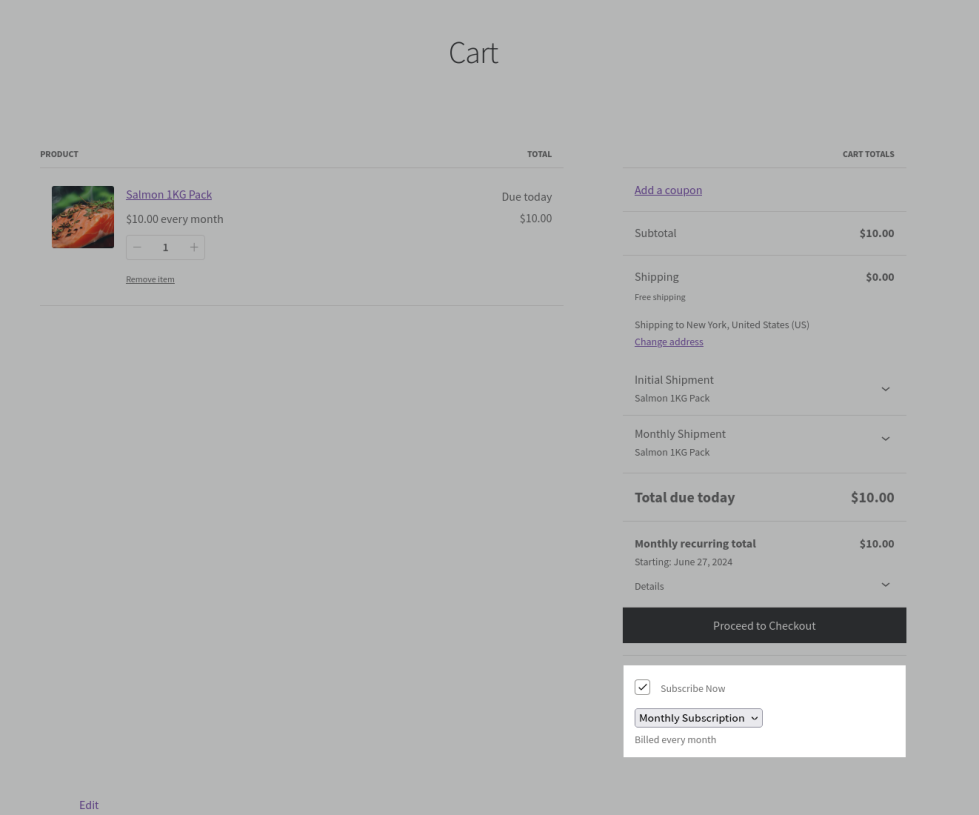Expand Monthly Shipment chevron arrow
The width and height of the screenshot is (979, 815).
[885, 439]
